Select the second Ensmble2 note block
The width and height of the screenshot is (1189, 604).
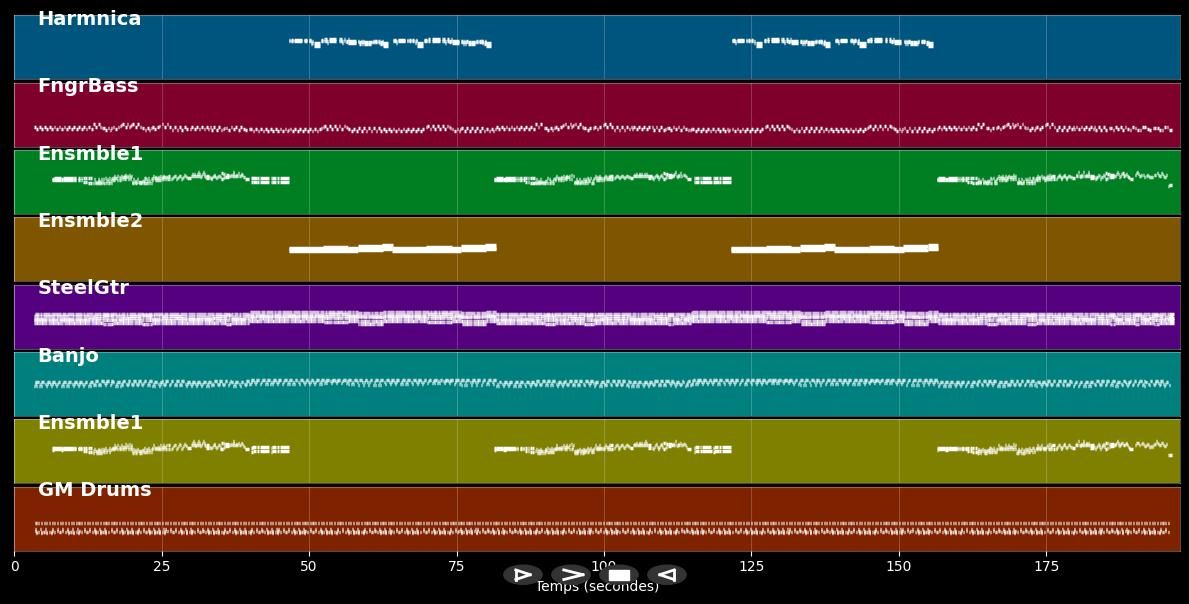834,248
